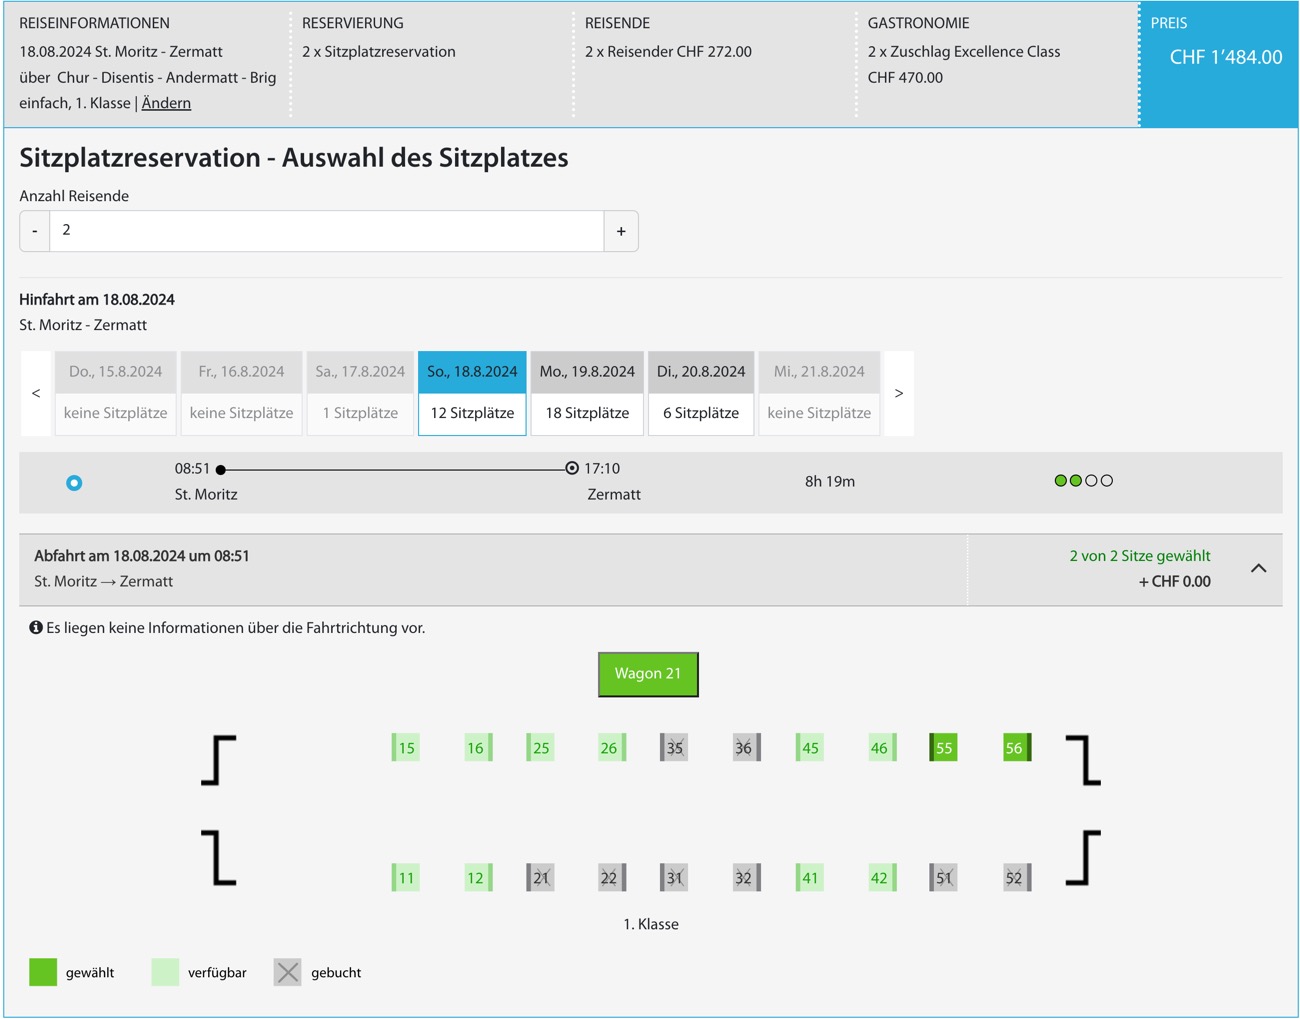Select available seat 16
The height and width of the screenshot is (1019, 1300).
tap(478, 748)
